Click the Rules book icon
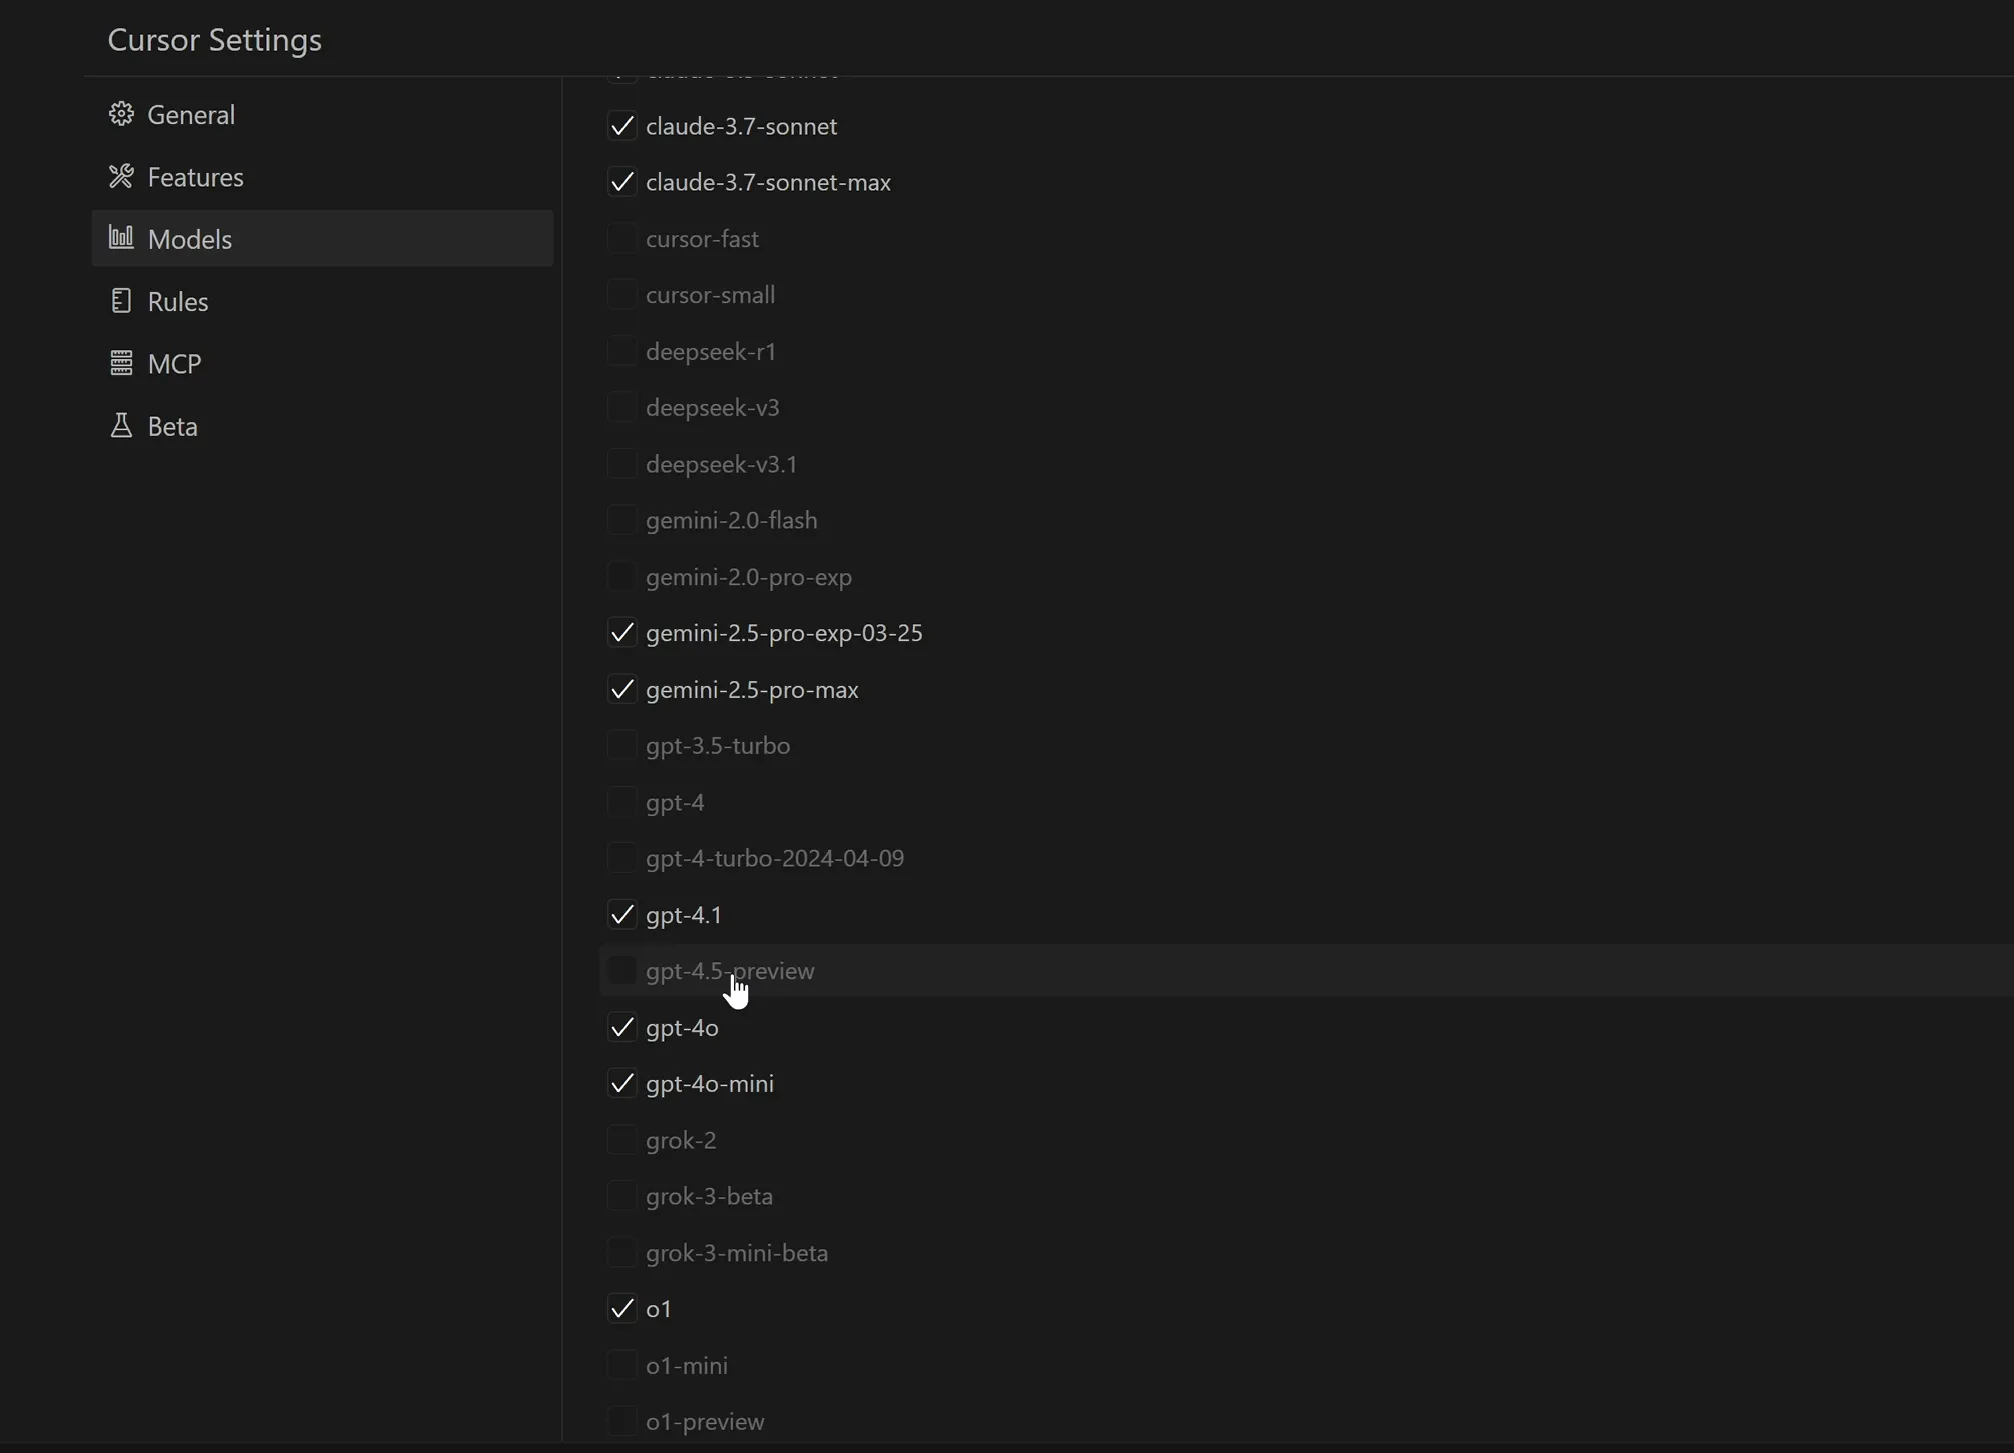This screenshot has width=2014, height=1453. pos(121,301)
